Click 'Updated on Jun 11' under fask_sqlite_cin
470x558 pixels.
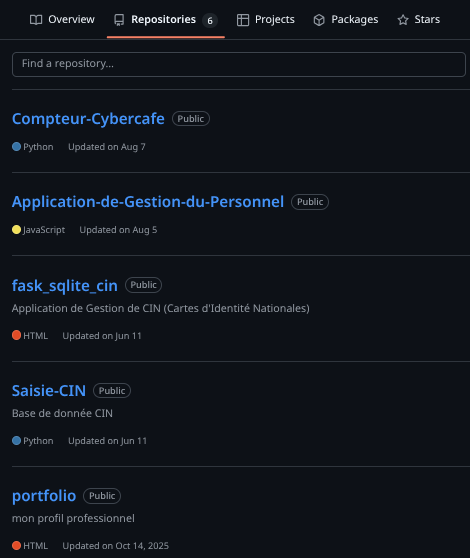[x=102, y=336]
